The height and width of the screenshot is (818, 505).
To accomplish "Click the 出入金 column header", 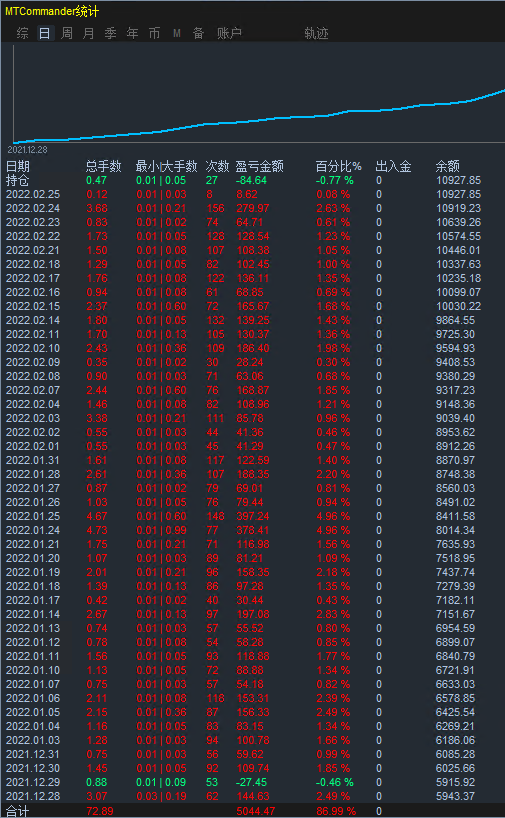I will (393, 166).
